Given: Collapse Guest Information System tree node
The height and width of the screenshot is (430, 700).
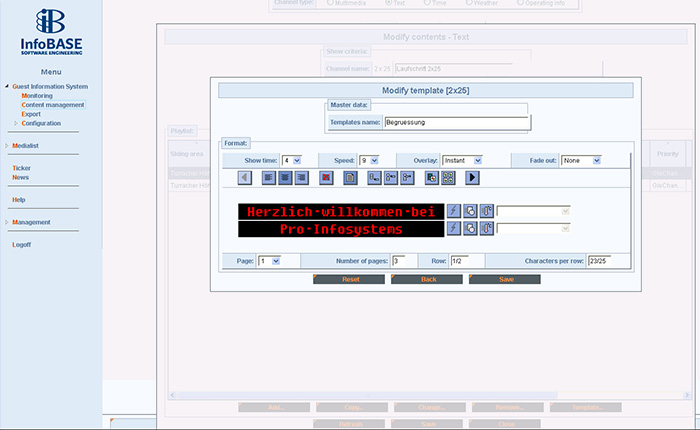Looking at the screenshot, I should (x=7, y=86).
